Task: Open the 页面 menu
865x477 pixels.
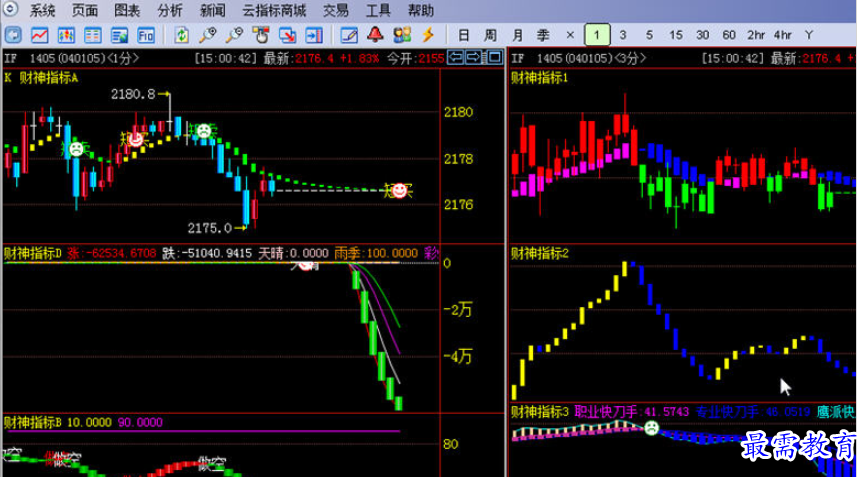Action: point(84,10)
